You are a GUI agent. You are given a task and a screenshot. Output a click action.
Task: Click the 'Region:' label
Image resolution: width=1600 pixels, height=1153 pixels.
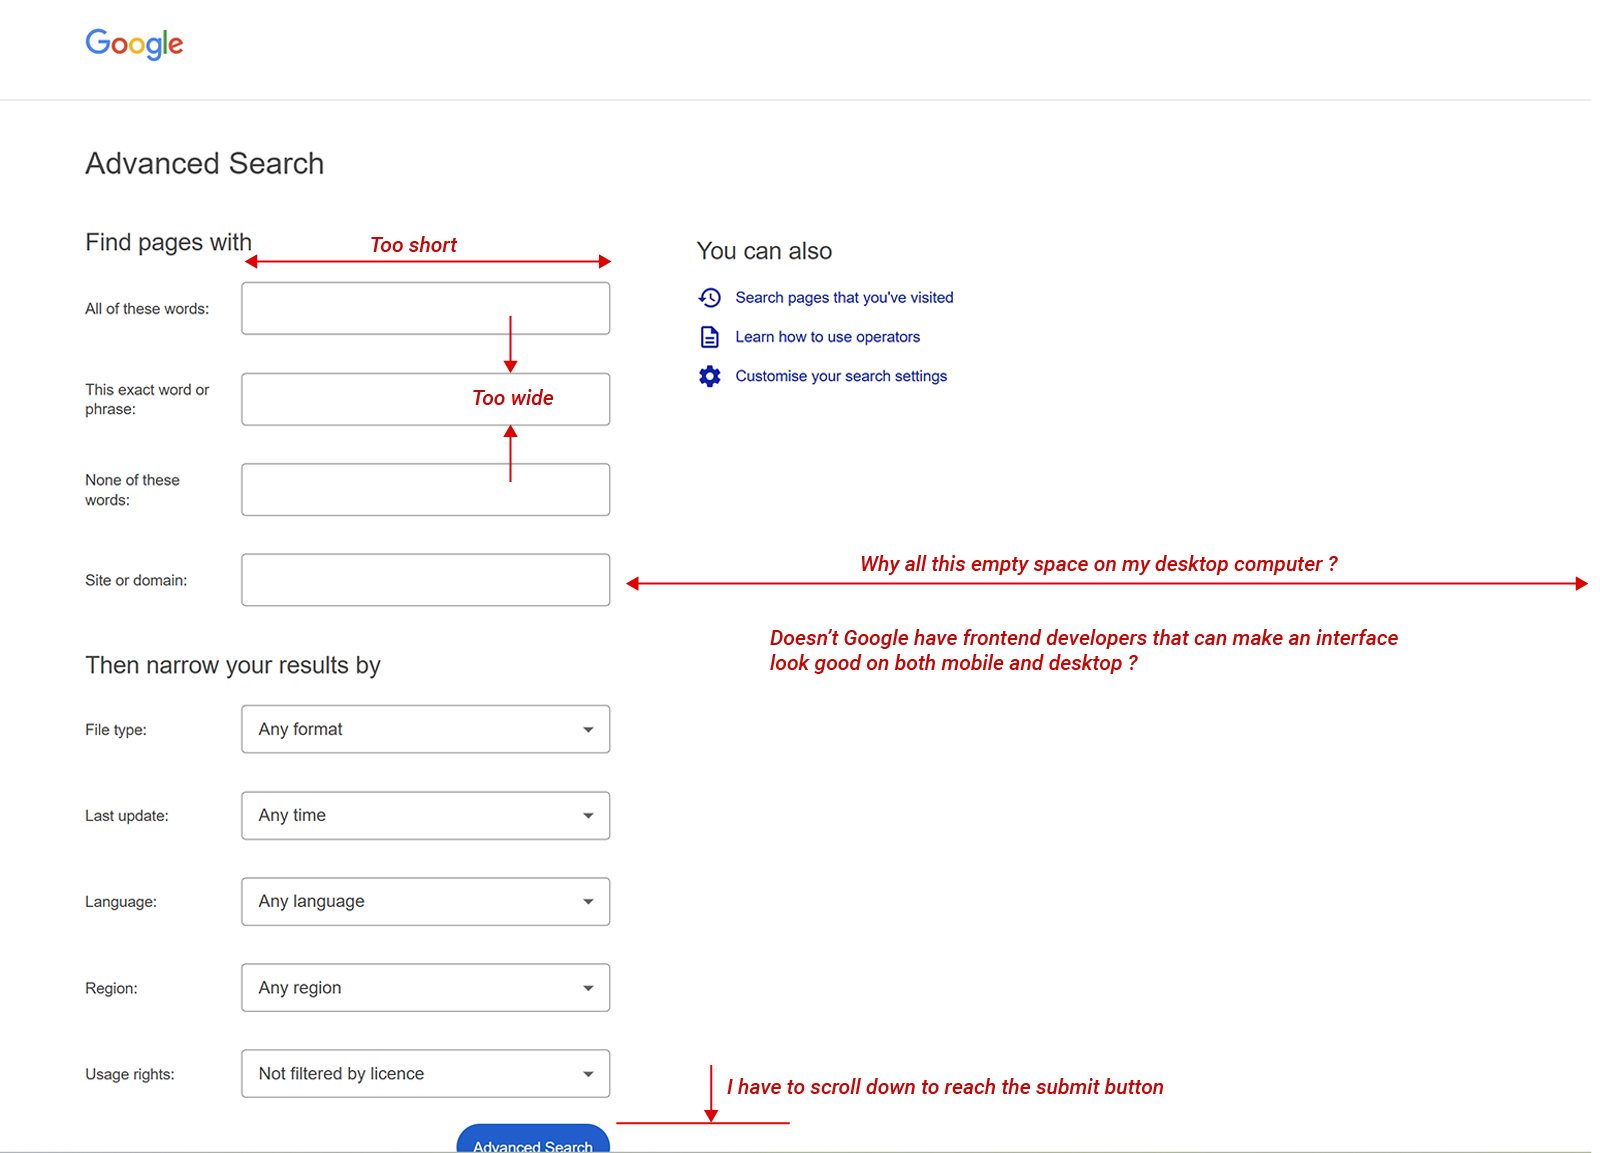coord(111,988)
